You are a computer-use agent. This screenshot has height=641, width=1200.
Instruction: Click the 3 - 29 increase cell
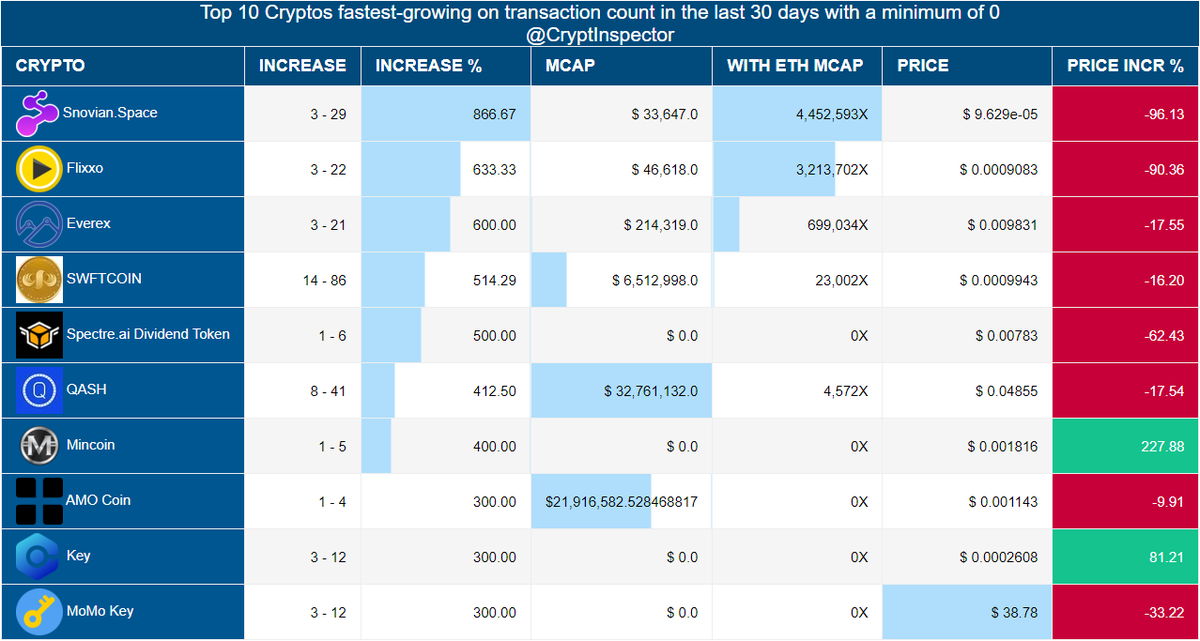[x=303, y=114]
